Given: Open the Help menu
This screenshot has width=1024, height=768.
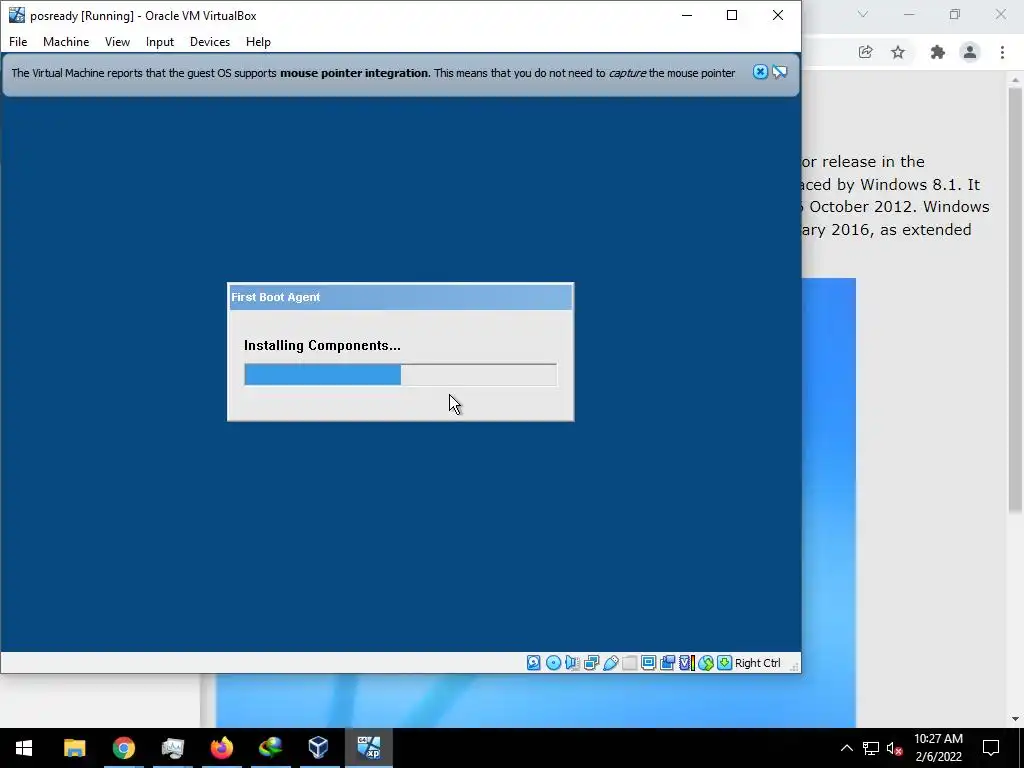Looking at the screenshot, I should [x=258, y=42].
